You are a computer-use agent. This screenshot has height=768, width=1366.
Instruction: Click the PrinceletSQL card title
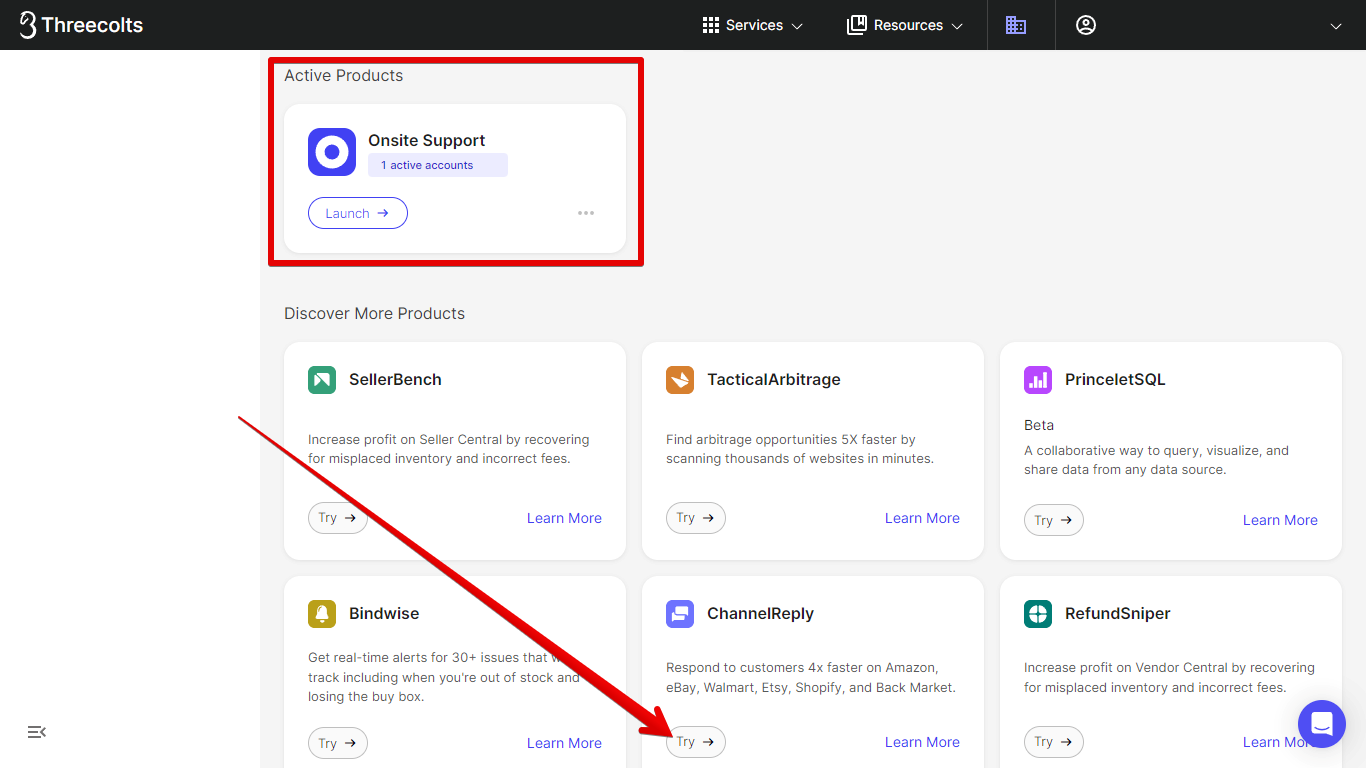[1115, 380]
